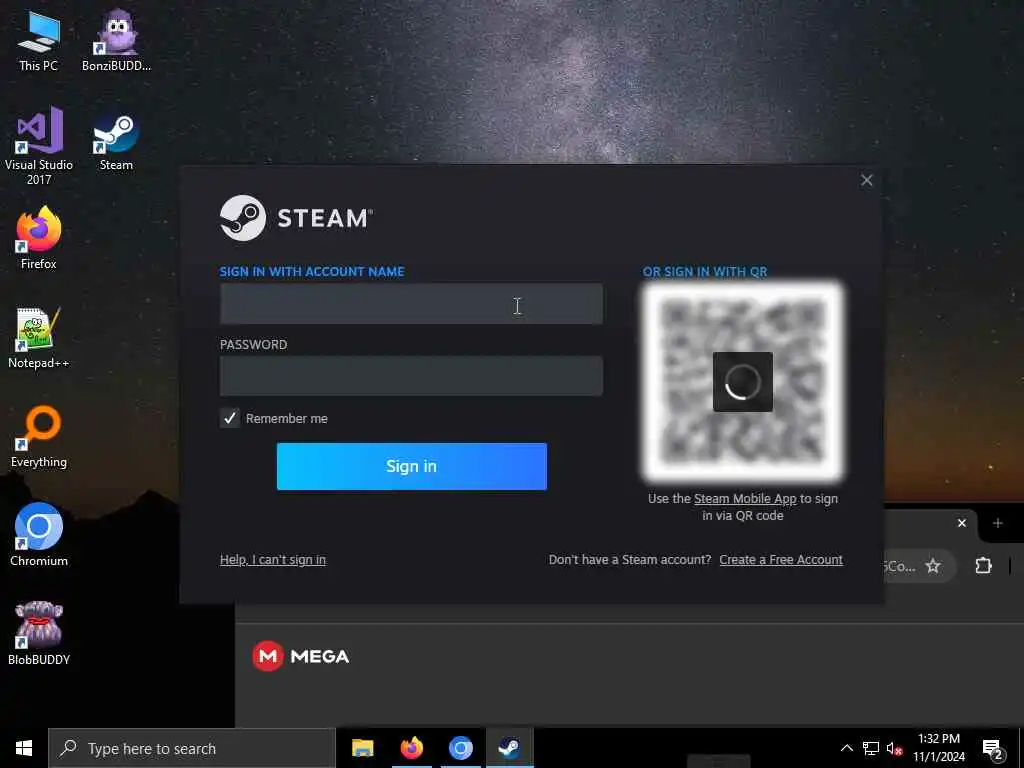
Task: Open Help, I can't sign in link
Action: tap(273, 560)
